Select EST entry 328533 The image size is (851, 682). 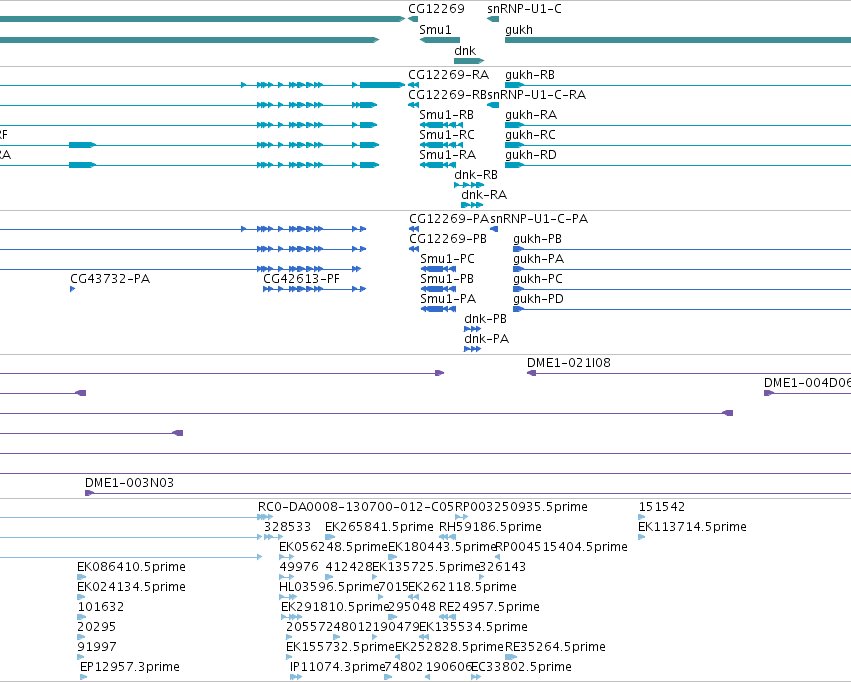(x=288, y=527)
